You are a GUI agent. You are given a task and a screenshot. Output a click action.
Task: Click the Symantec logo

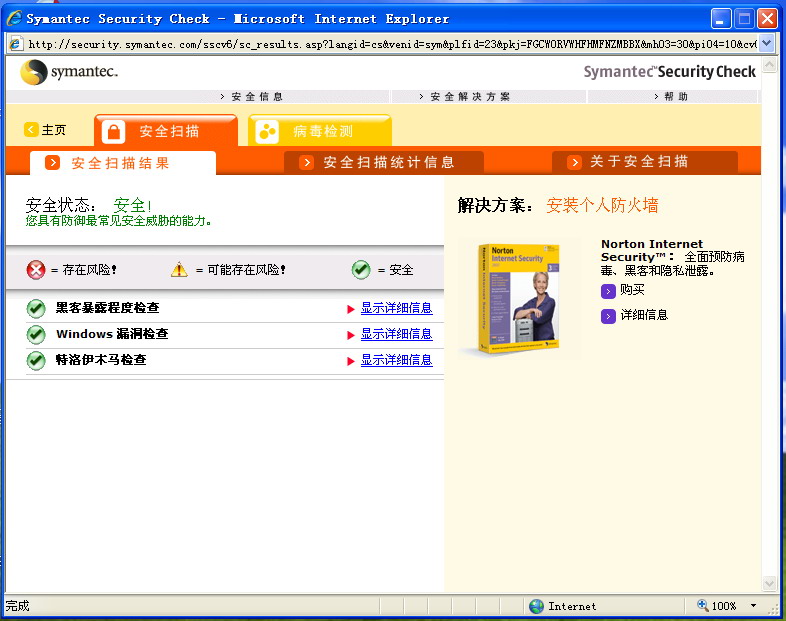pos(69,72)
